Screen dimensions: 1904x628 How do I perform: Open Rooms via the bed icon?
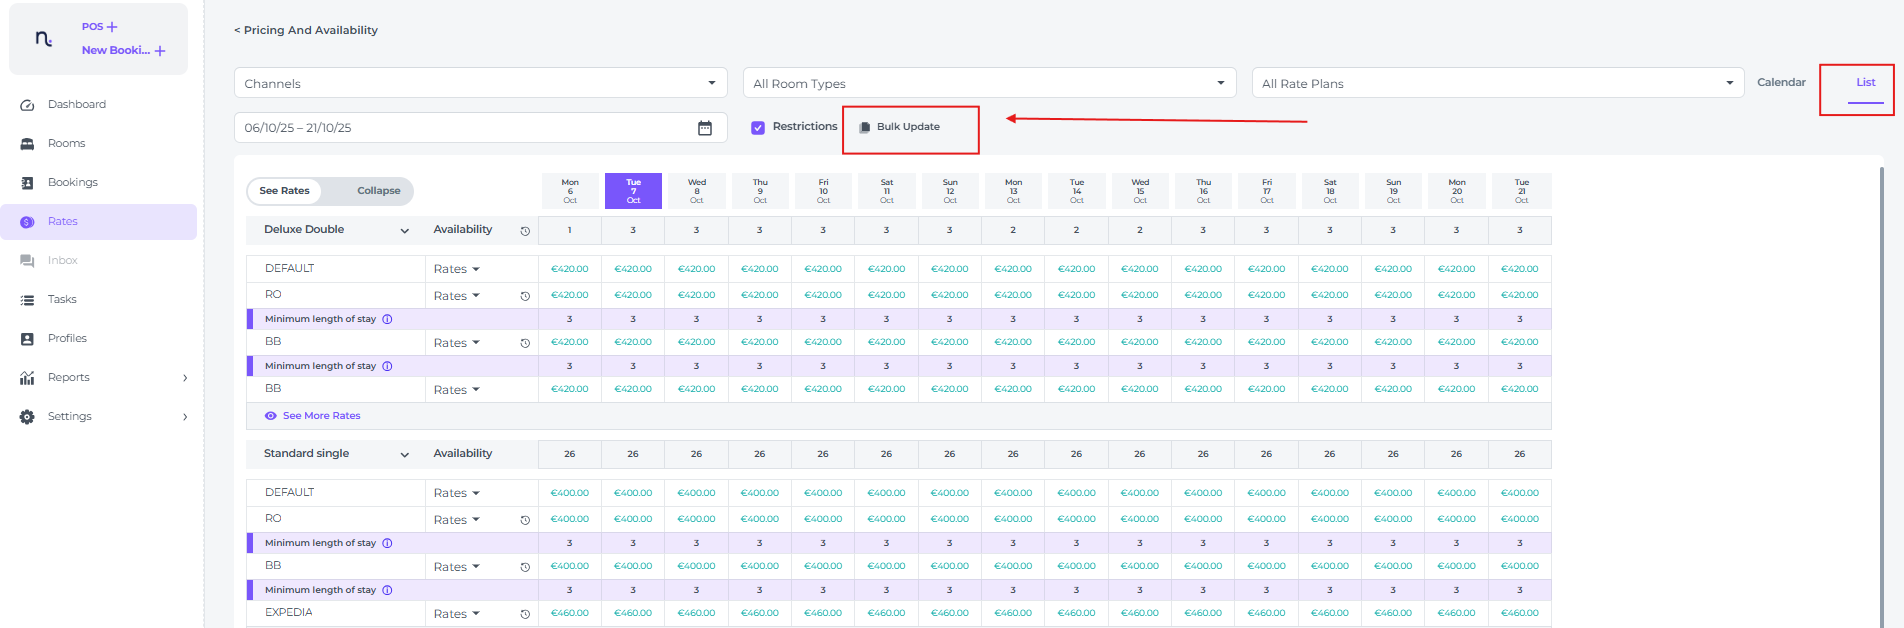click(x=27, y=144)
